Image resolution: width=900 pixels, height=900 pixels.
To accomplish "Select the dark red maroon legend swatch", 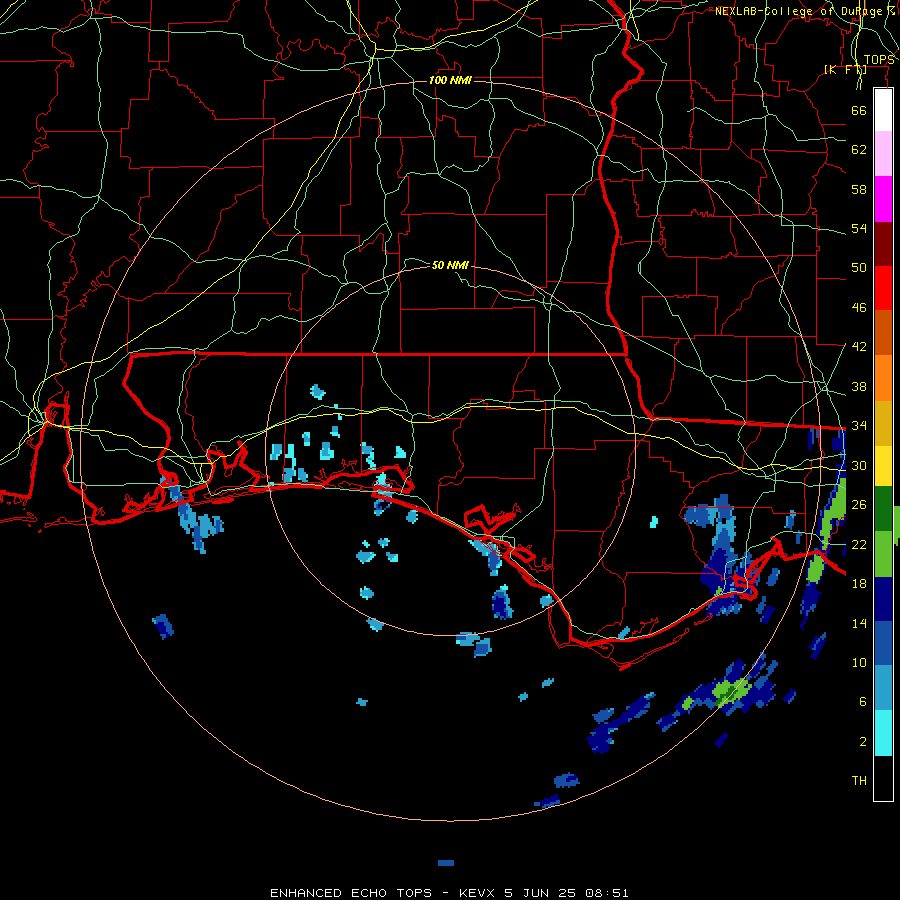I will click(883, 244).
